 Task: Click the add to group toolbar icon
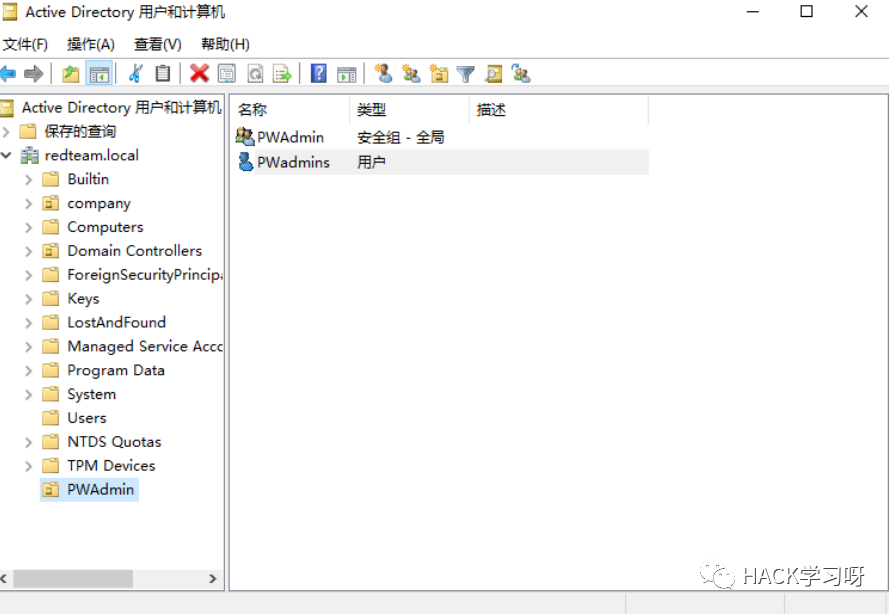click(x=521, y=73)
